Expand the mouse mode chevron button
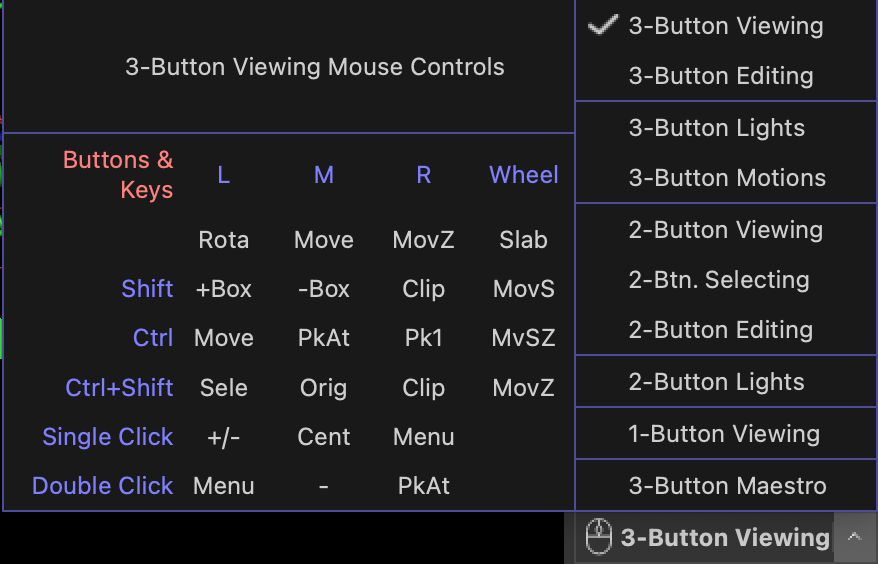878x564 pixels. pos(853,537)
